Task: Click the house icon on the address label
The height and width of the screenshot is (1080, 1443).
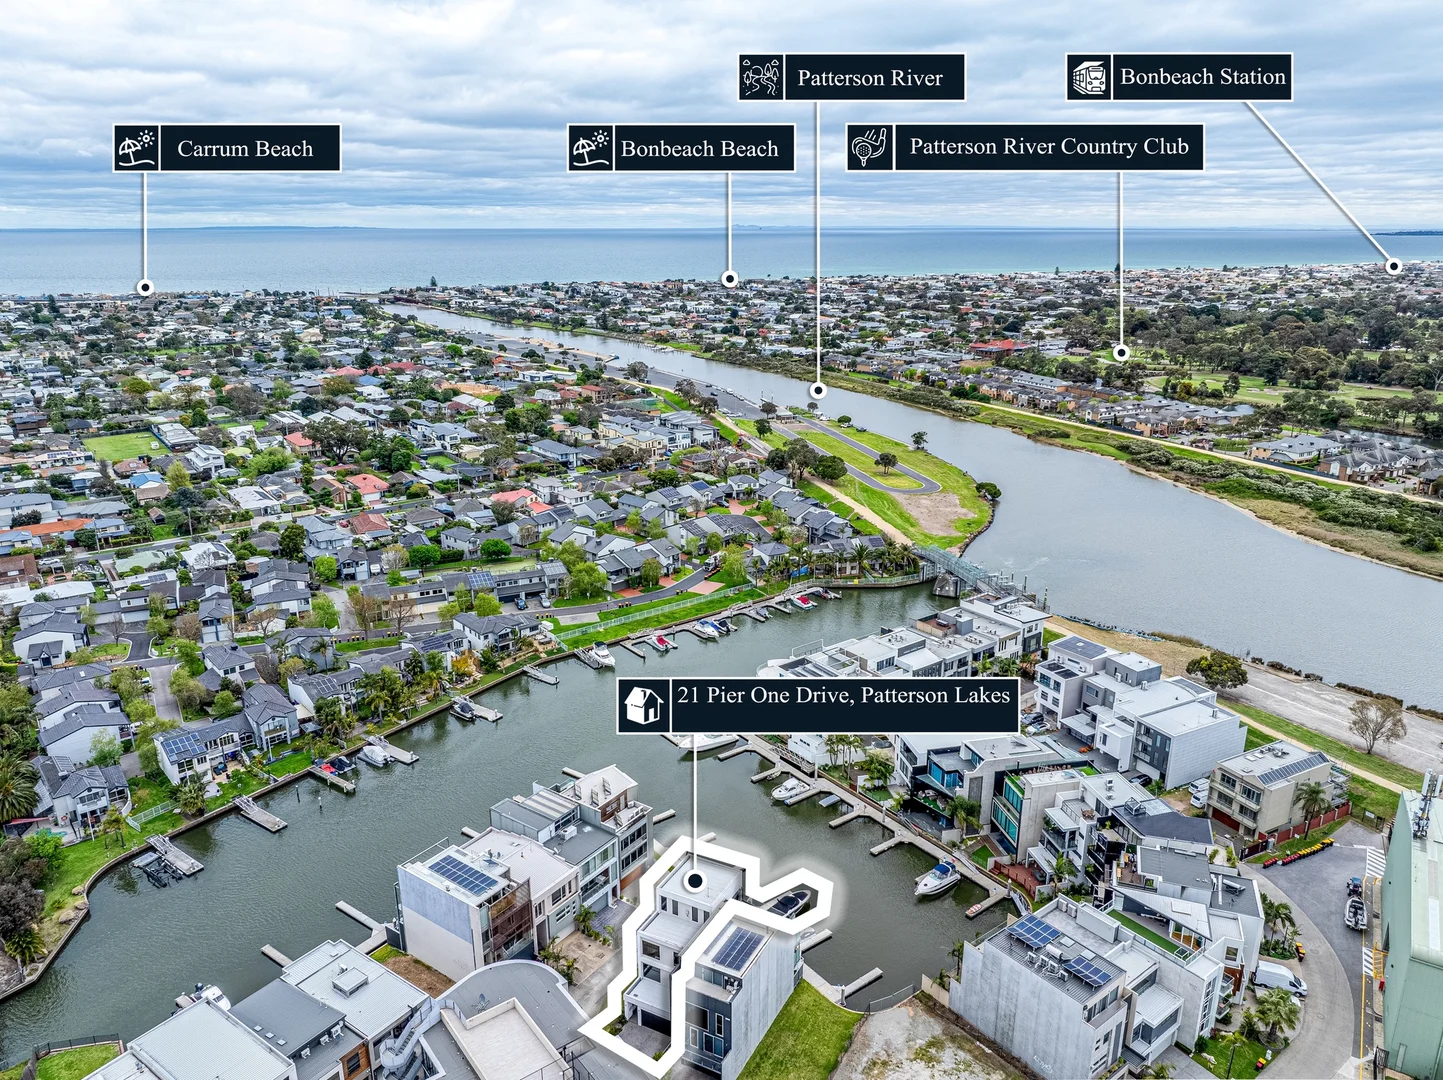Action: (x=645, y=703)
